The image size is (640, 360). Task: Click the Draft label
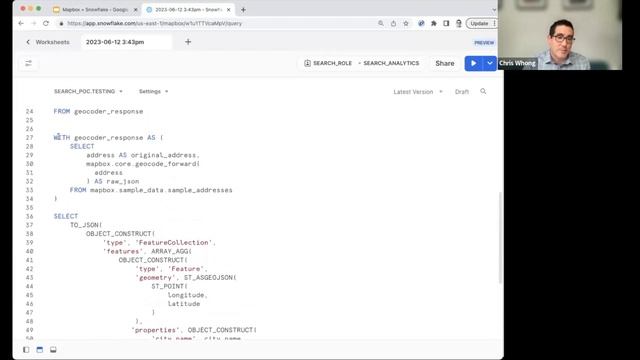coord(462,92)
